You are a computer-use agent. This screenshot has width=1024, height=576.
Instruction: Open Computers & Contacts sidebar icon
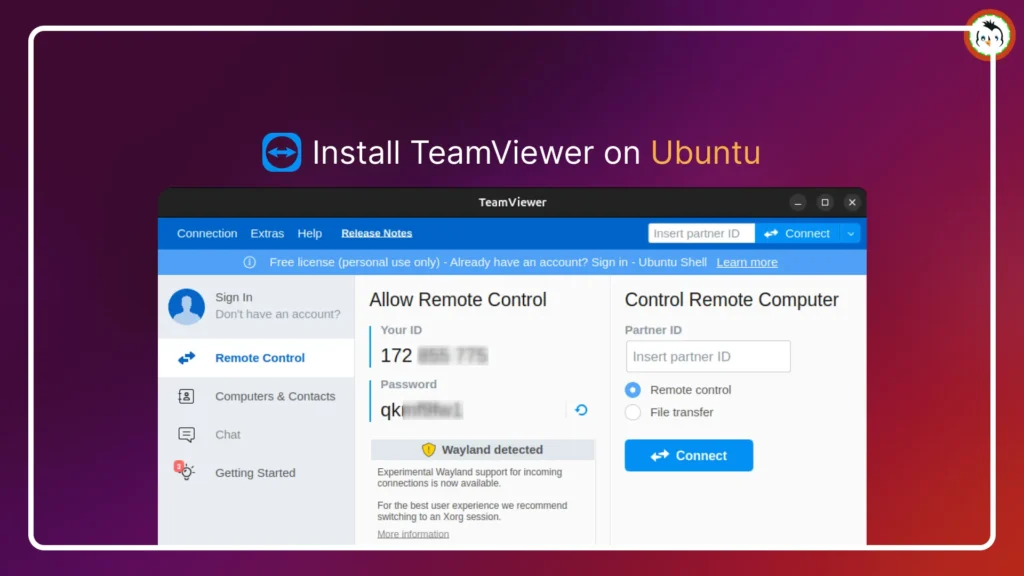pos(186,396)
